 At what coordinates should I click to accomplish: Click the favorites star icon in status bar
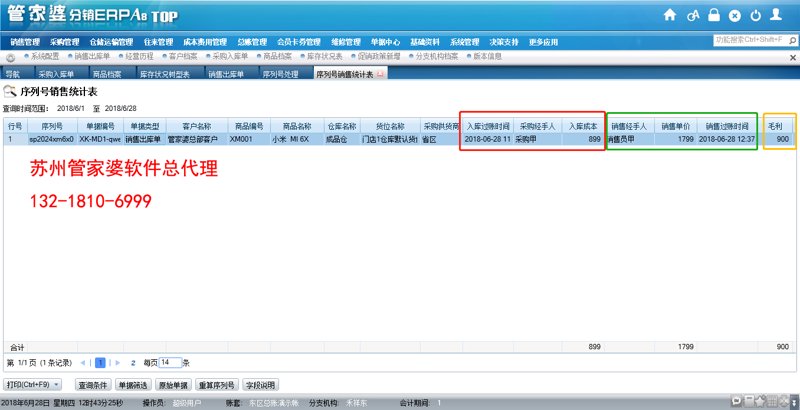[761, 401]
